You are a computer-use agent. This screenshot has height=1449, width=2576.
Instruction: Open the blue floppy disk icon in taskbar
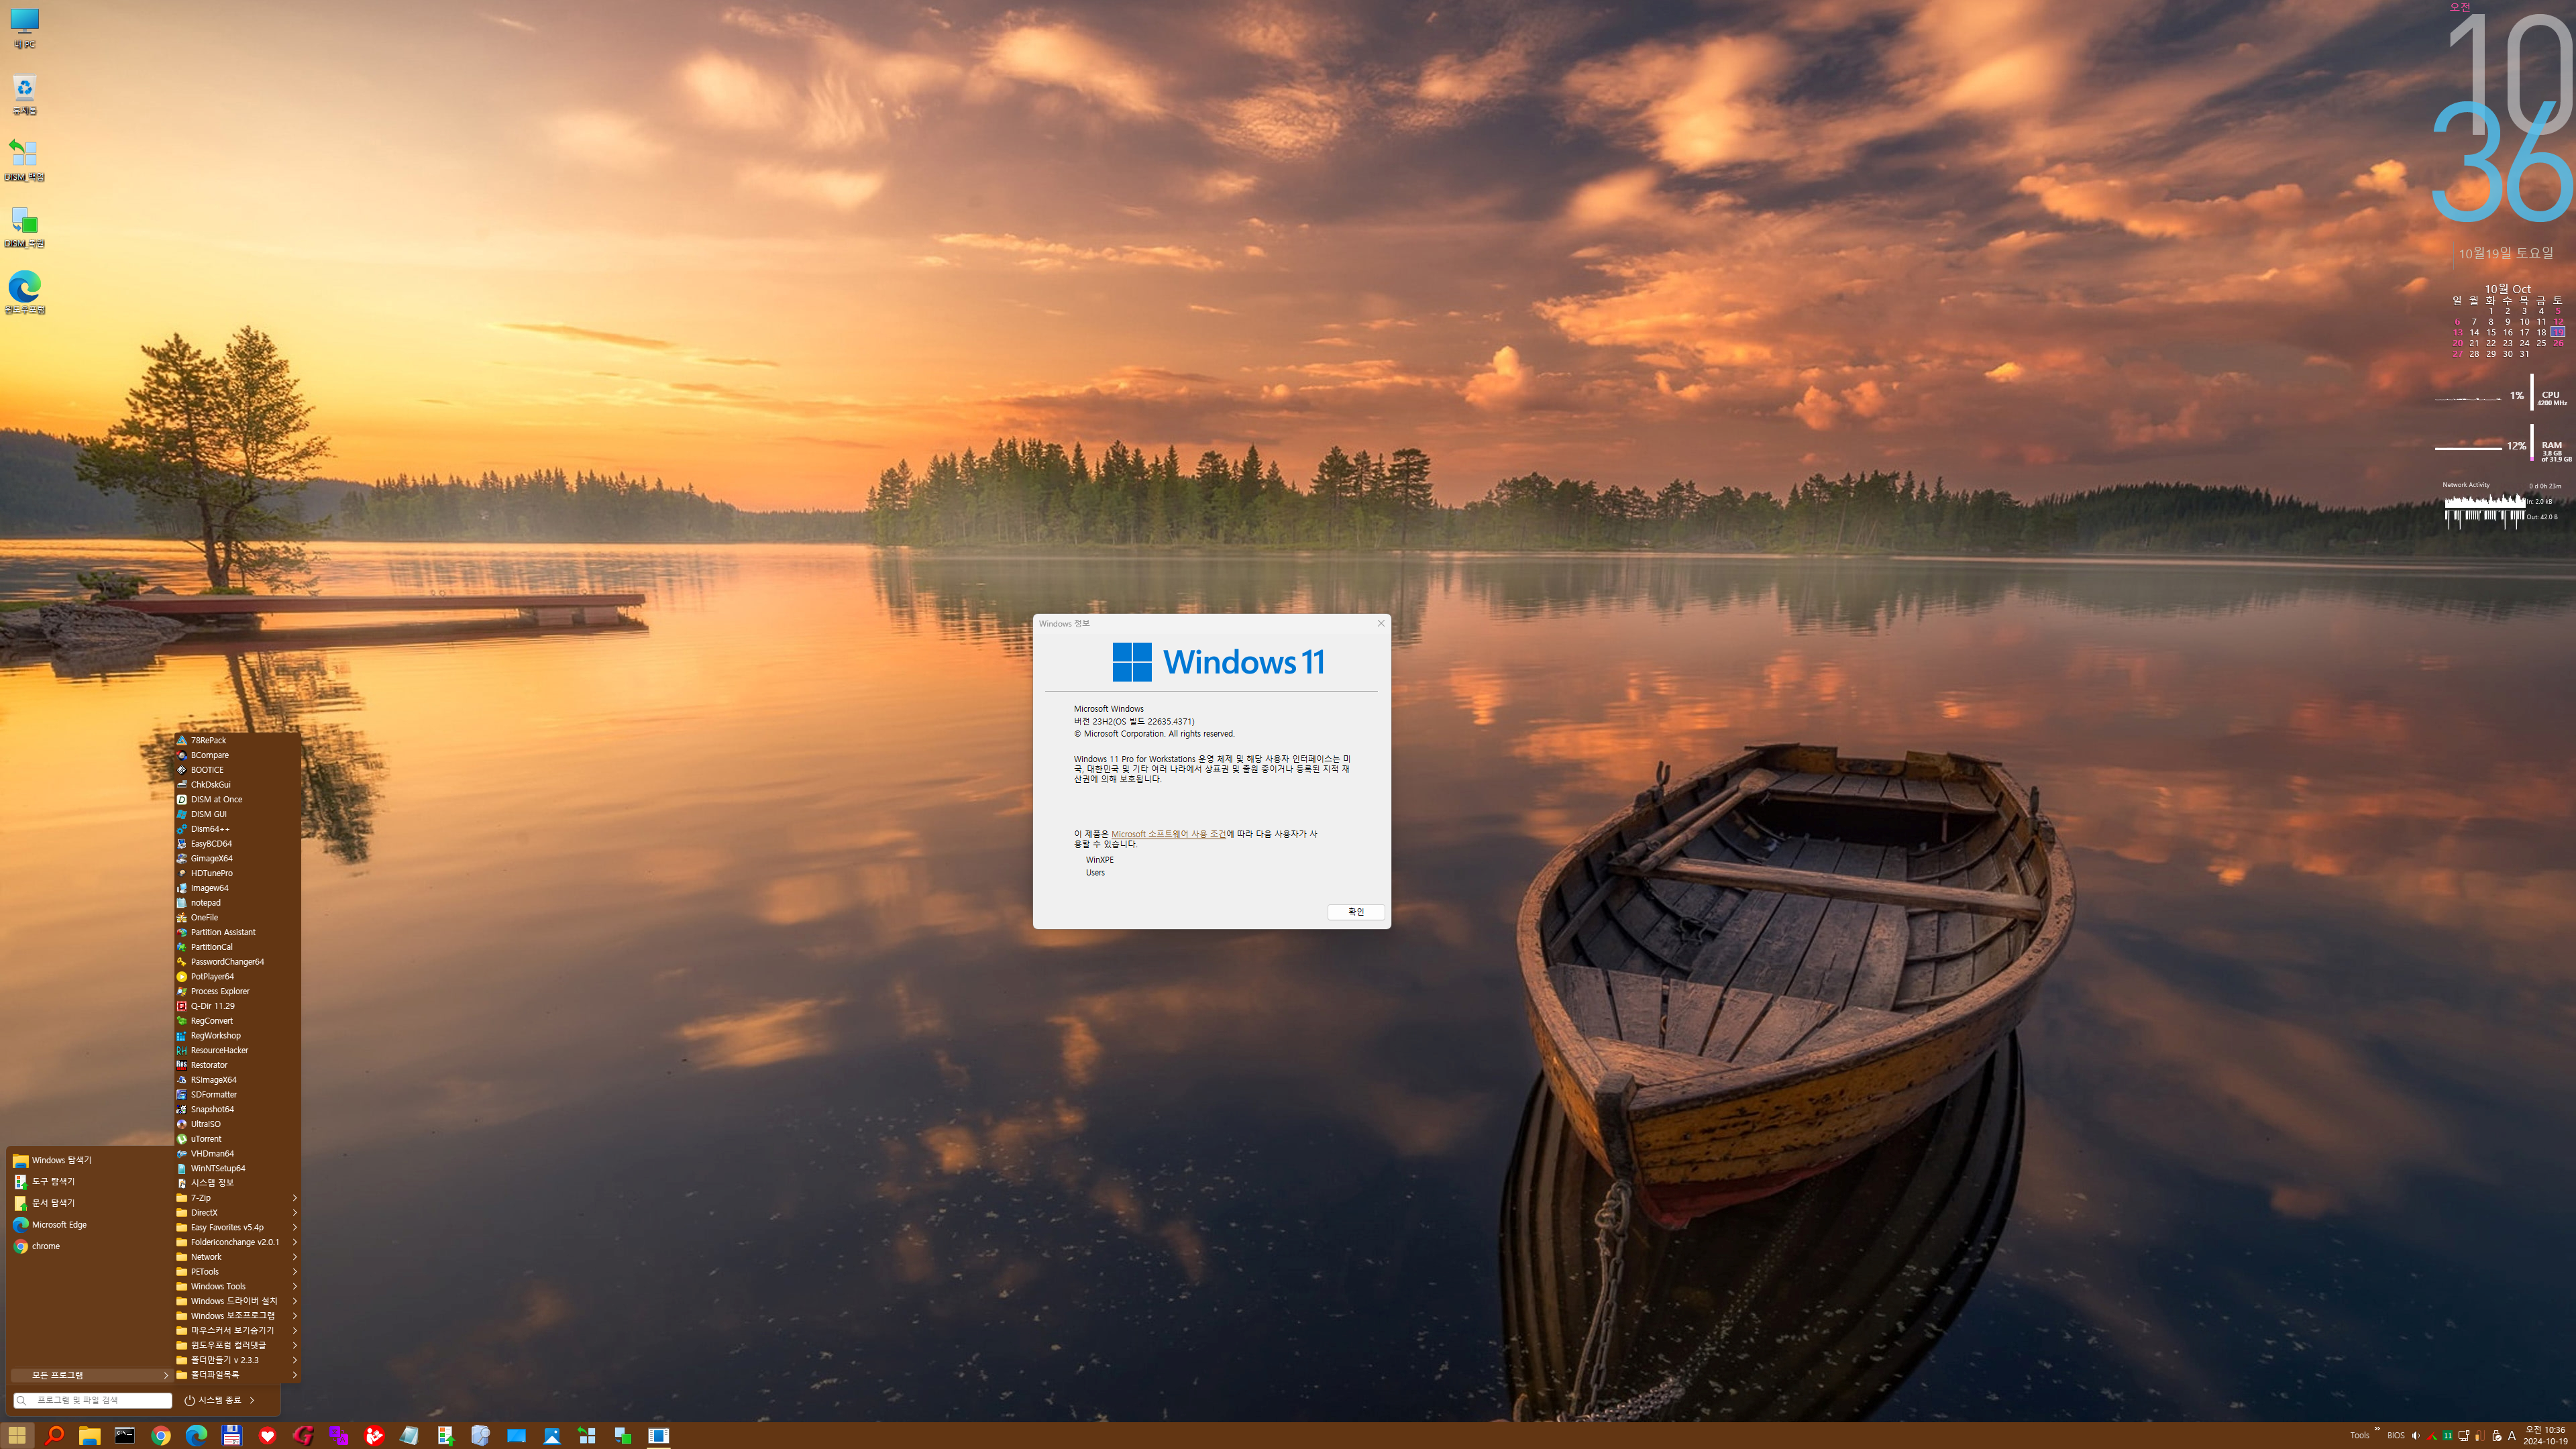[x=232, y=1435]
